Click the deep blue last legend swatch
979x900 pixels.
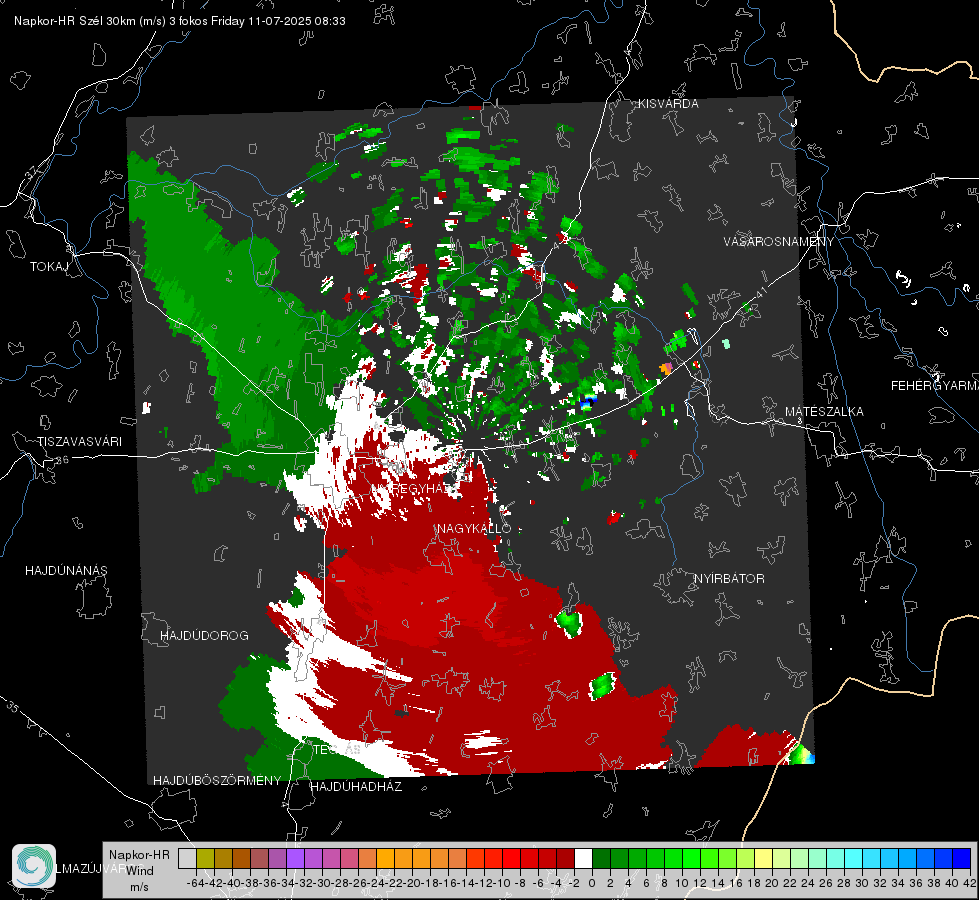[x=962, y=858]
